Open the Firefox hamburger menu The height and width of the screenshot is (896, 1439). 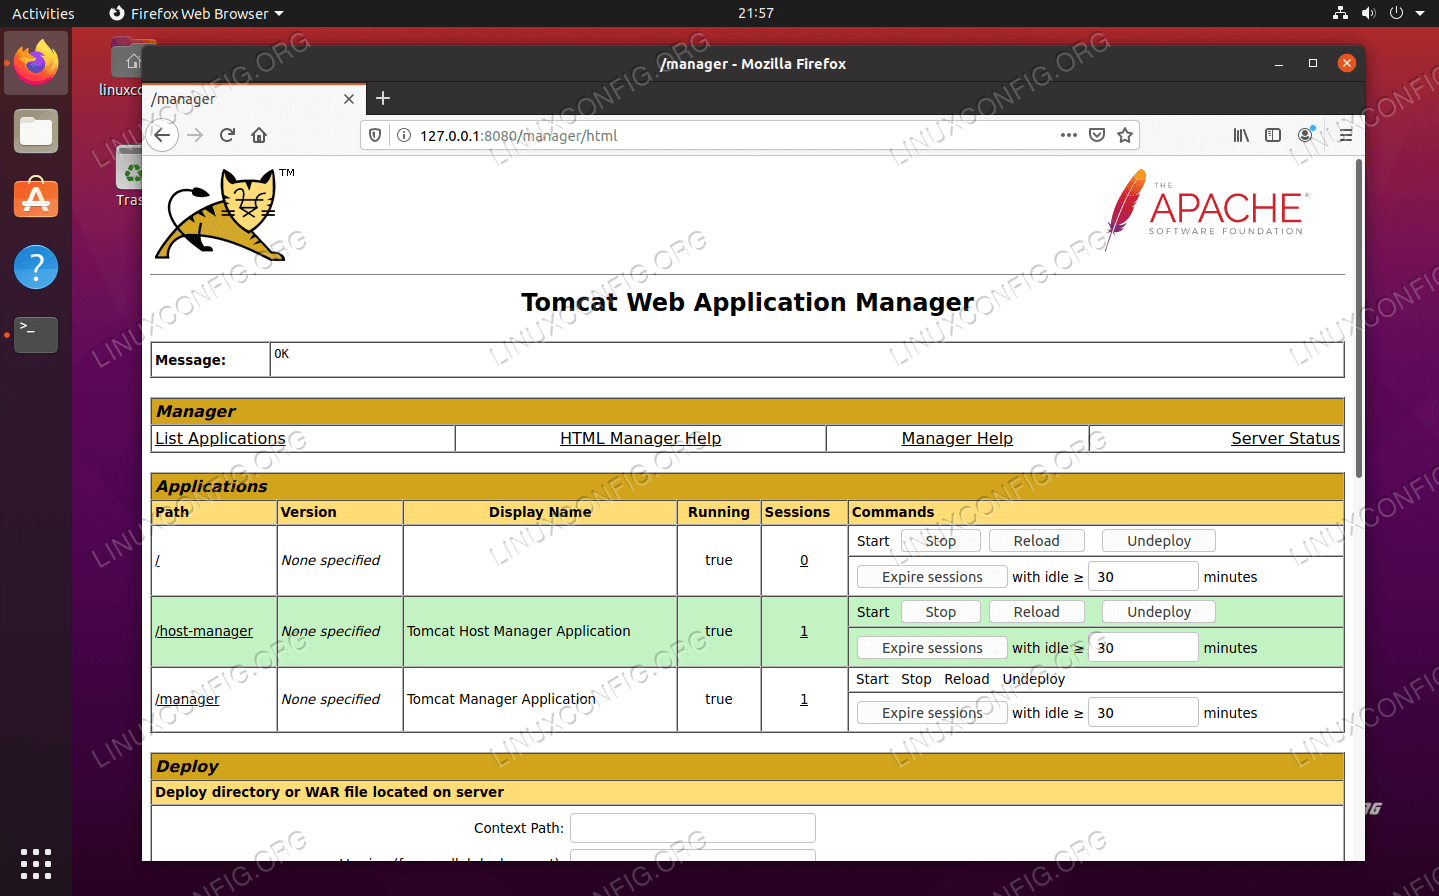[1346, 135]
